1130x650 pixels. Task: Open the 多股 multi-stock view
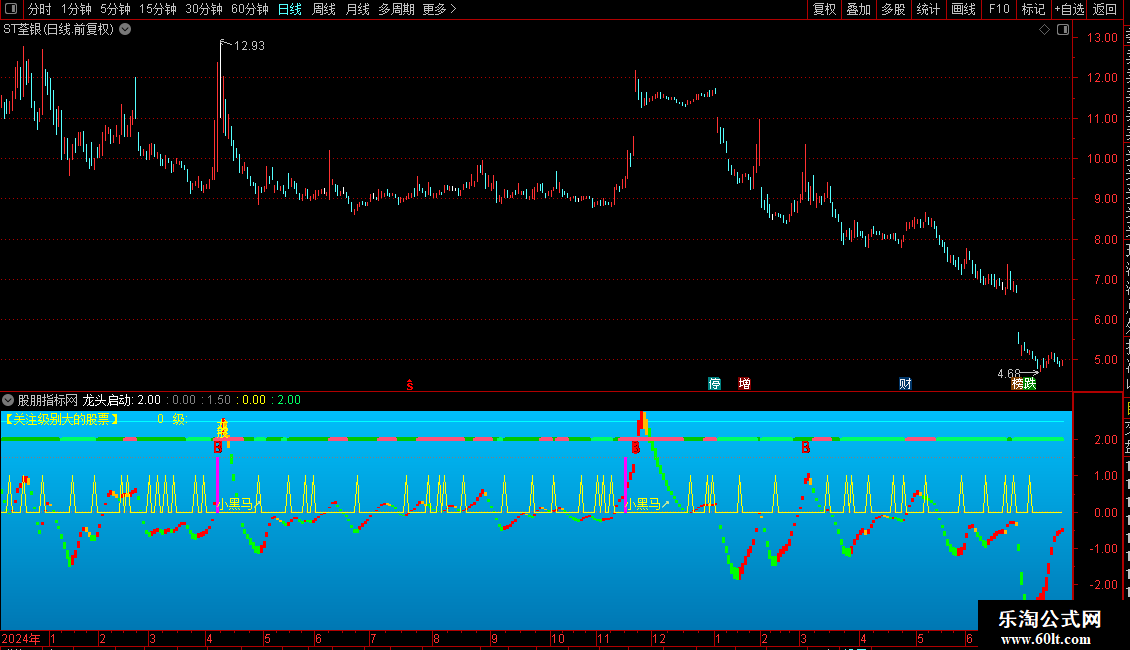pyautogui.click(x=894, y=9)
